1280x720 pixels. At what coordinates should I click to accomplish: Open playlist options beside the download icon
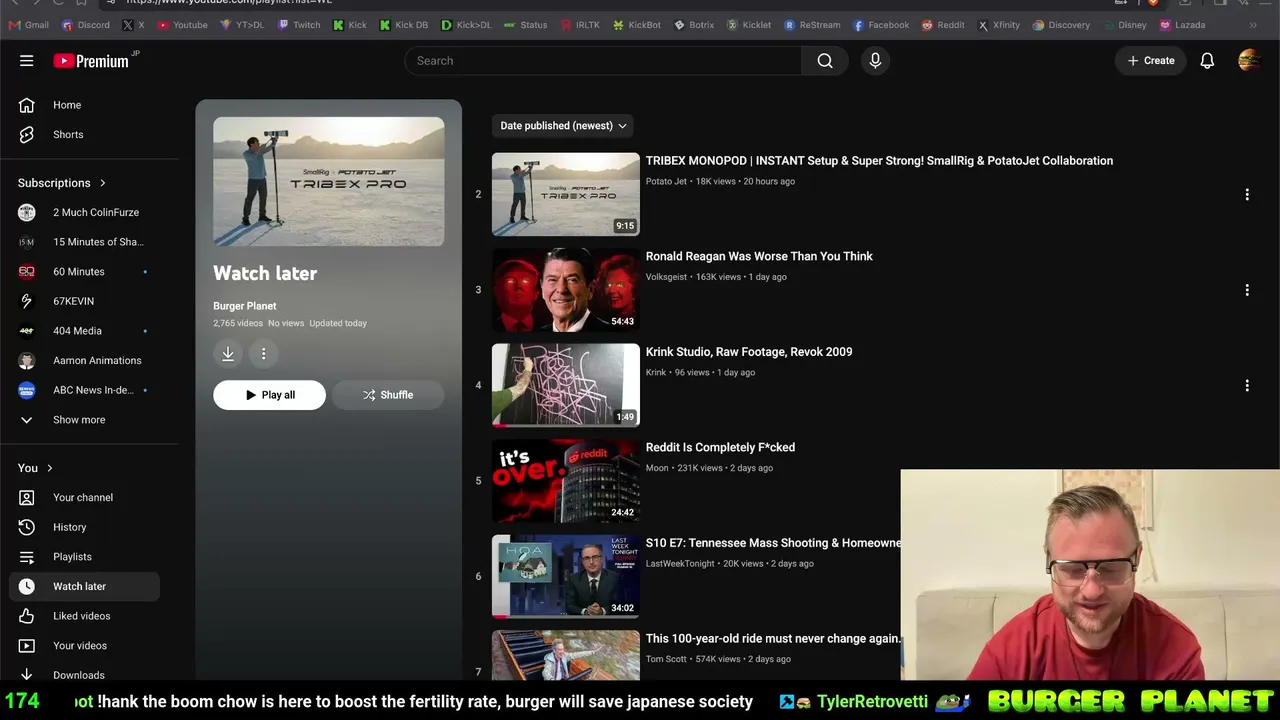click(263, 353)
